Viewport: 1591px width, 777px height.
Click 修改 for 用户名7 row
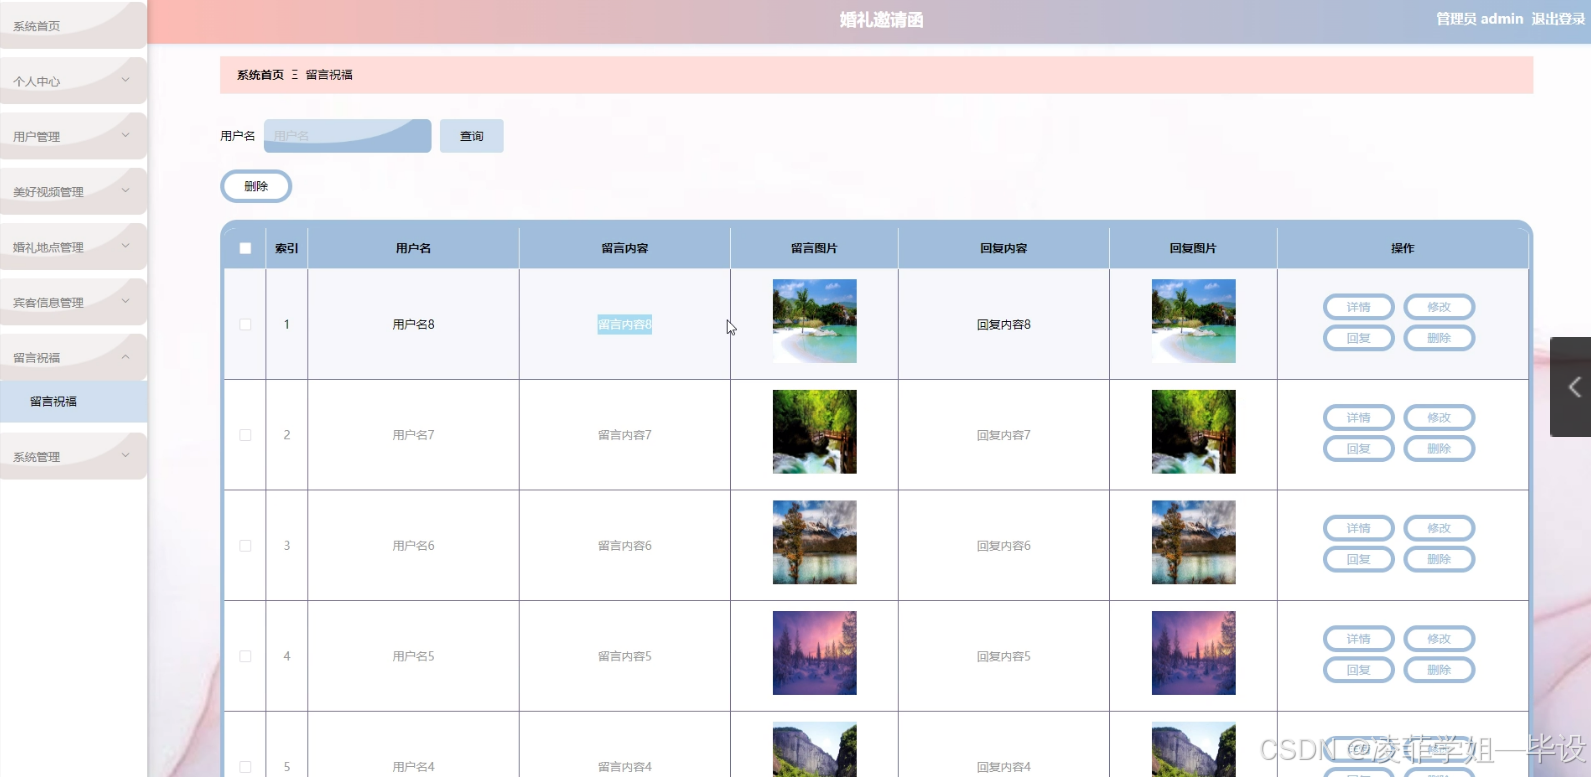click(1439, 418)
